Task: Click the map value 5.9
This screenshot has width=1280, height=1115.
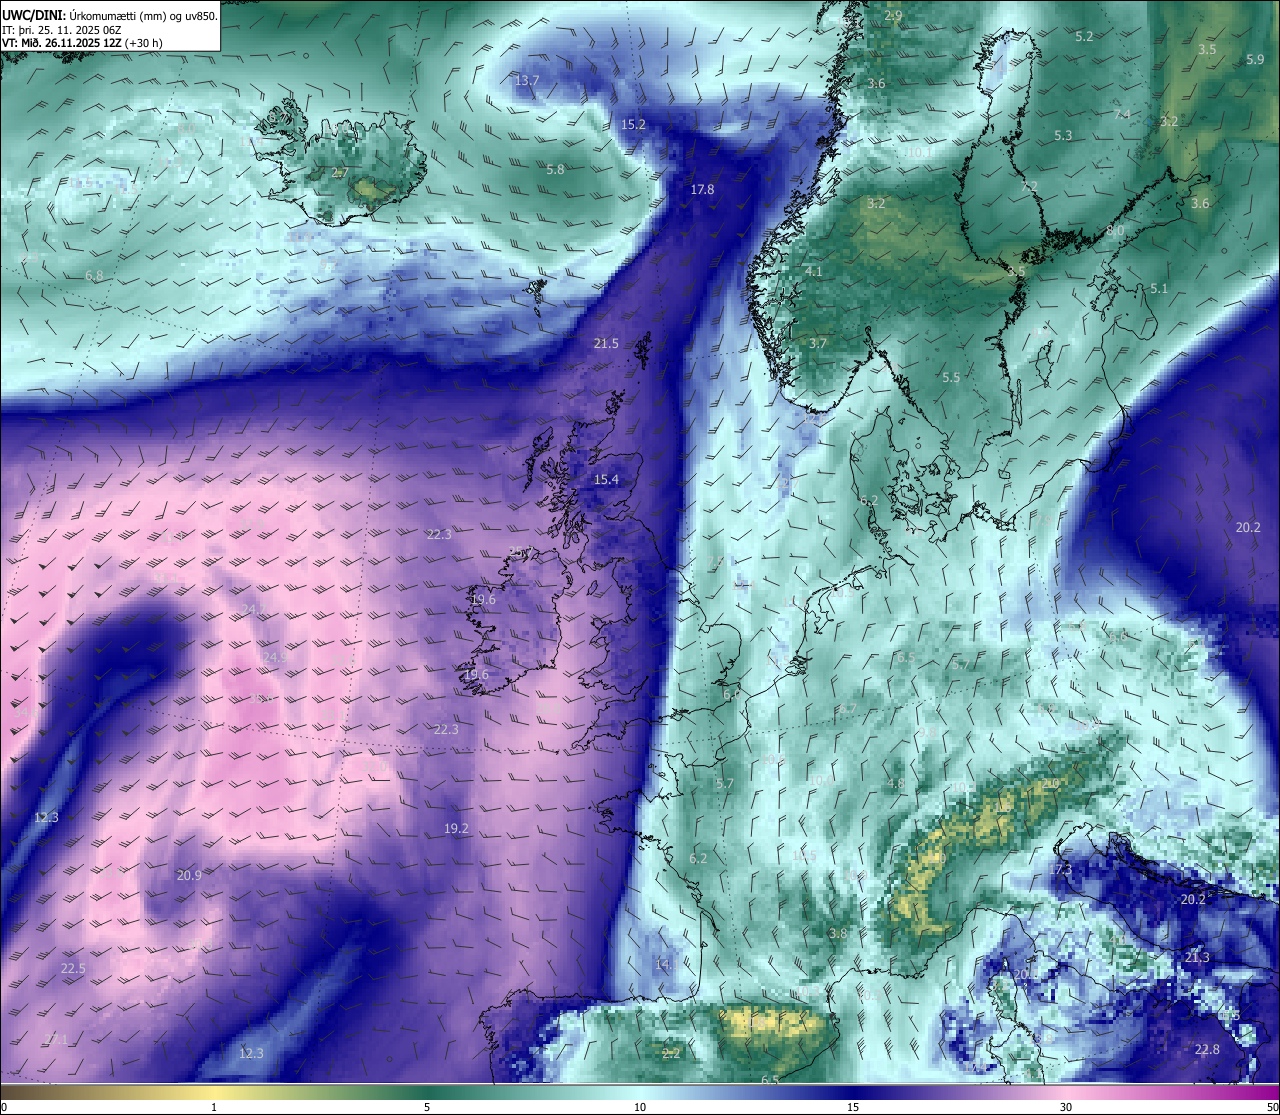Action: tap(1255, 59)
